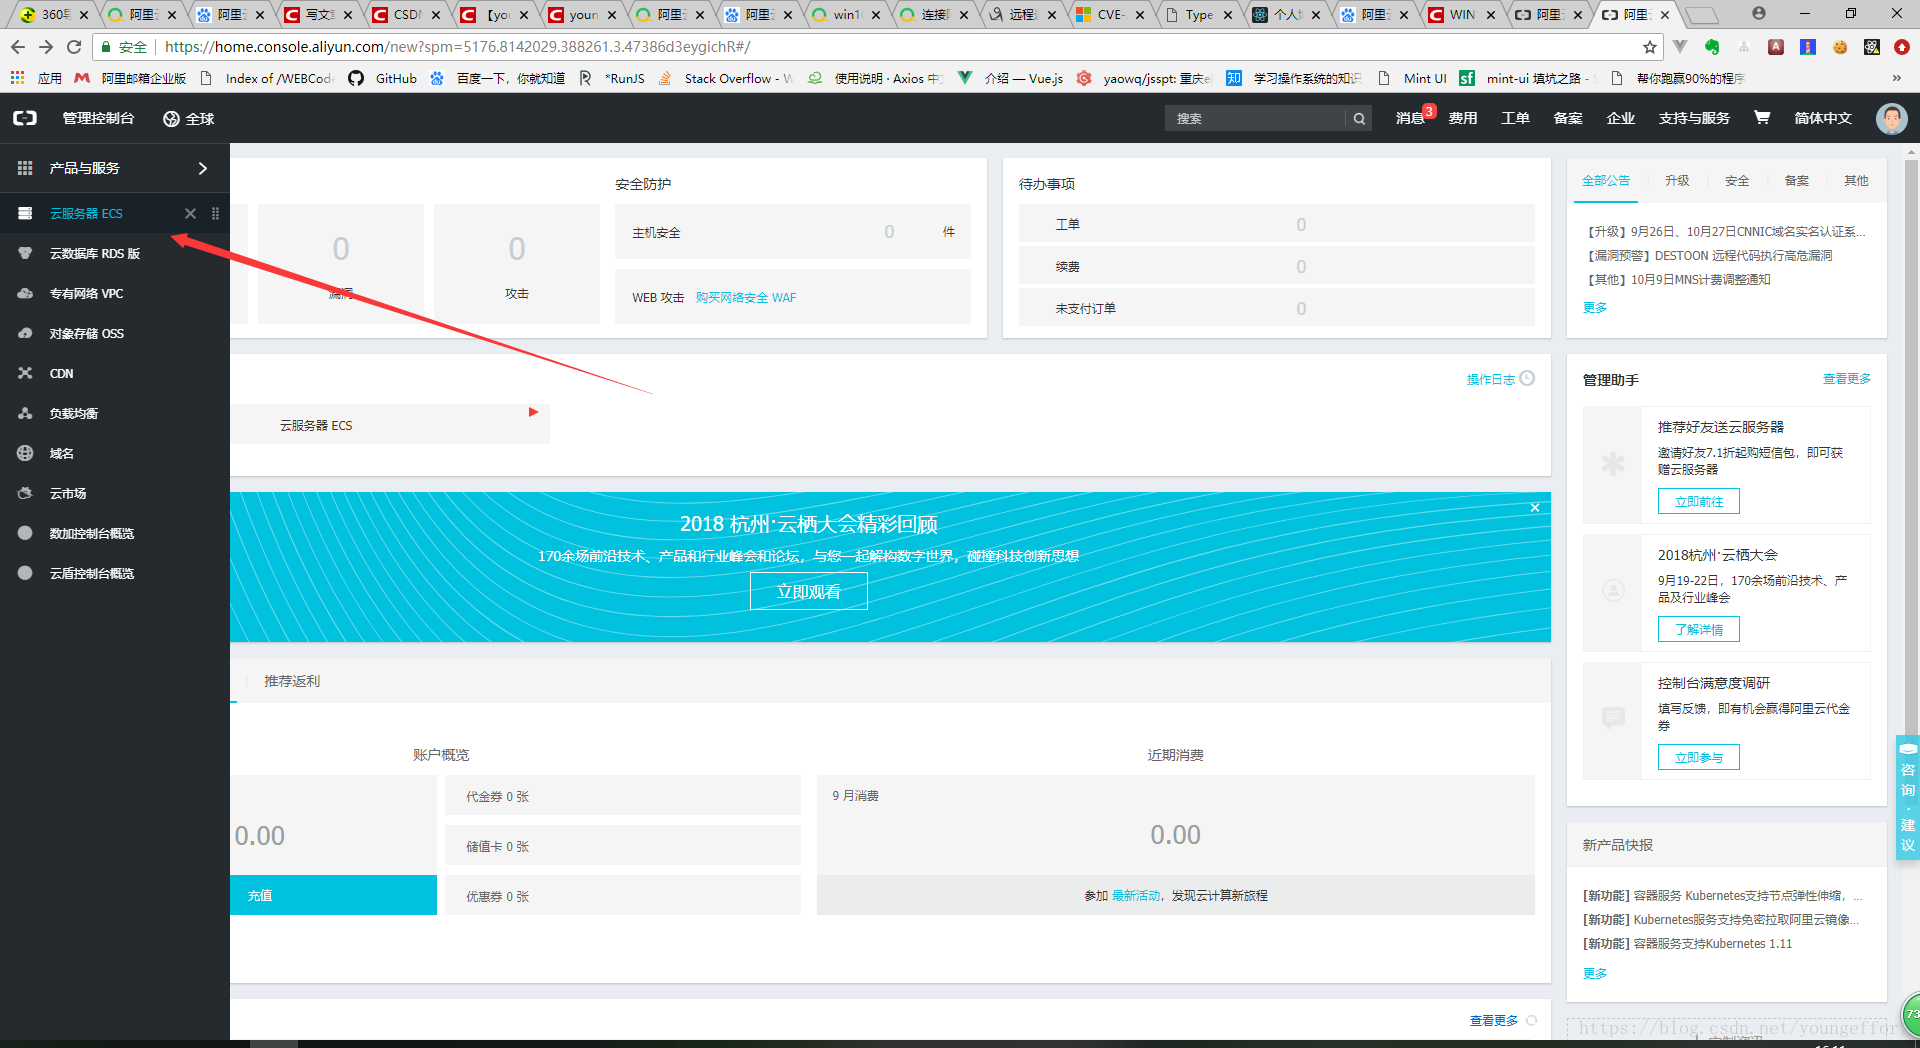Click 立即观看 banner button
The image size is (1920, 1048).
tap(809, 591)
